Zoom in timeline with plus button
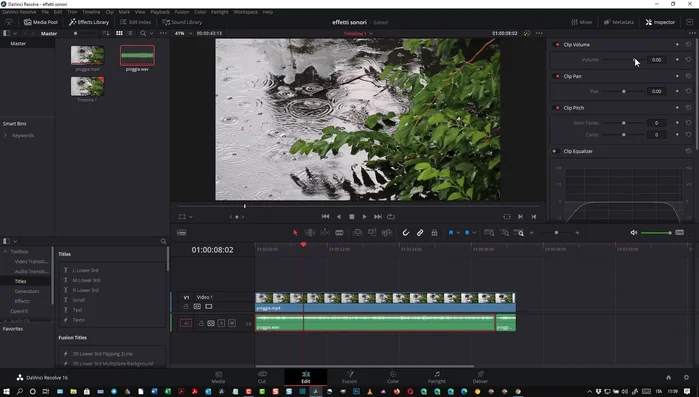 click(577, 233)
